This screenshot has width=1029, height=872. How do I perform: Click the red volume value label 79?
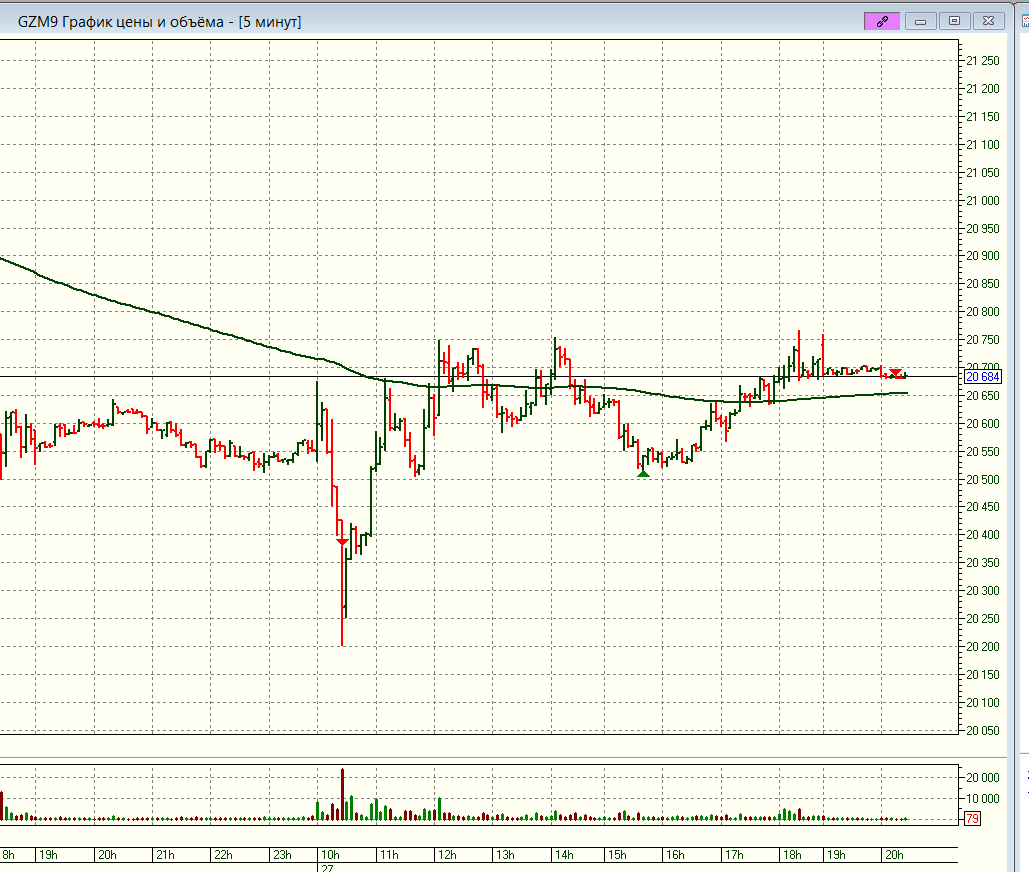point(971,820)
